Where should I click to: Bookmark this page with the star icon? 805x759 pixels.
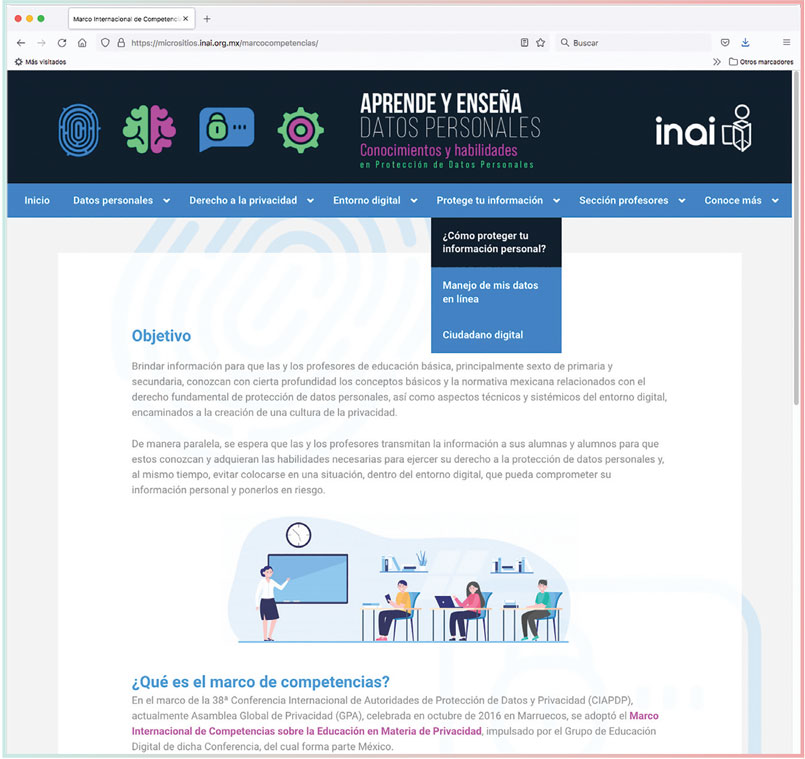pos(540,43)
